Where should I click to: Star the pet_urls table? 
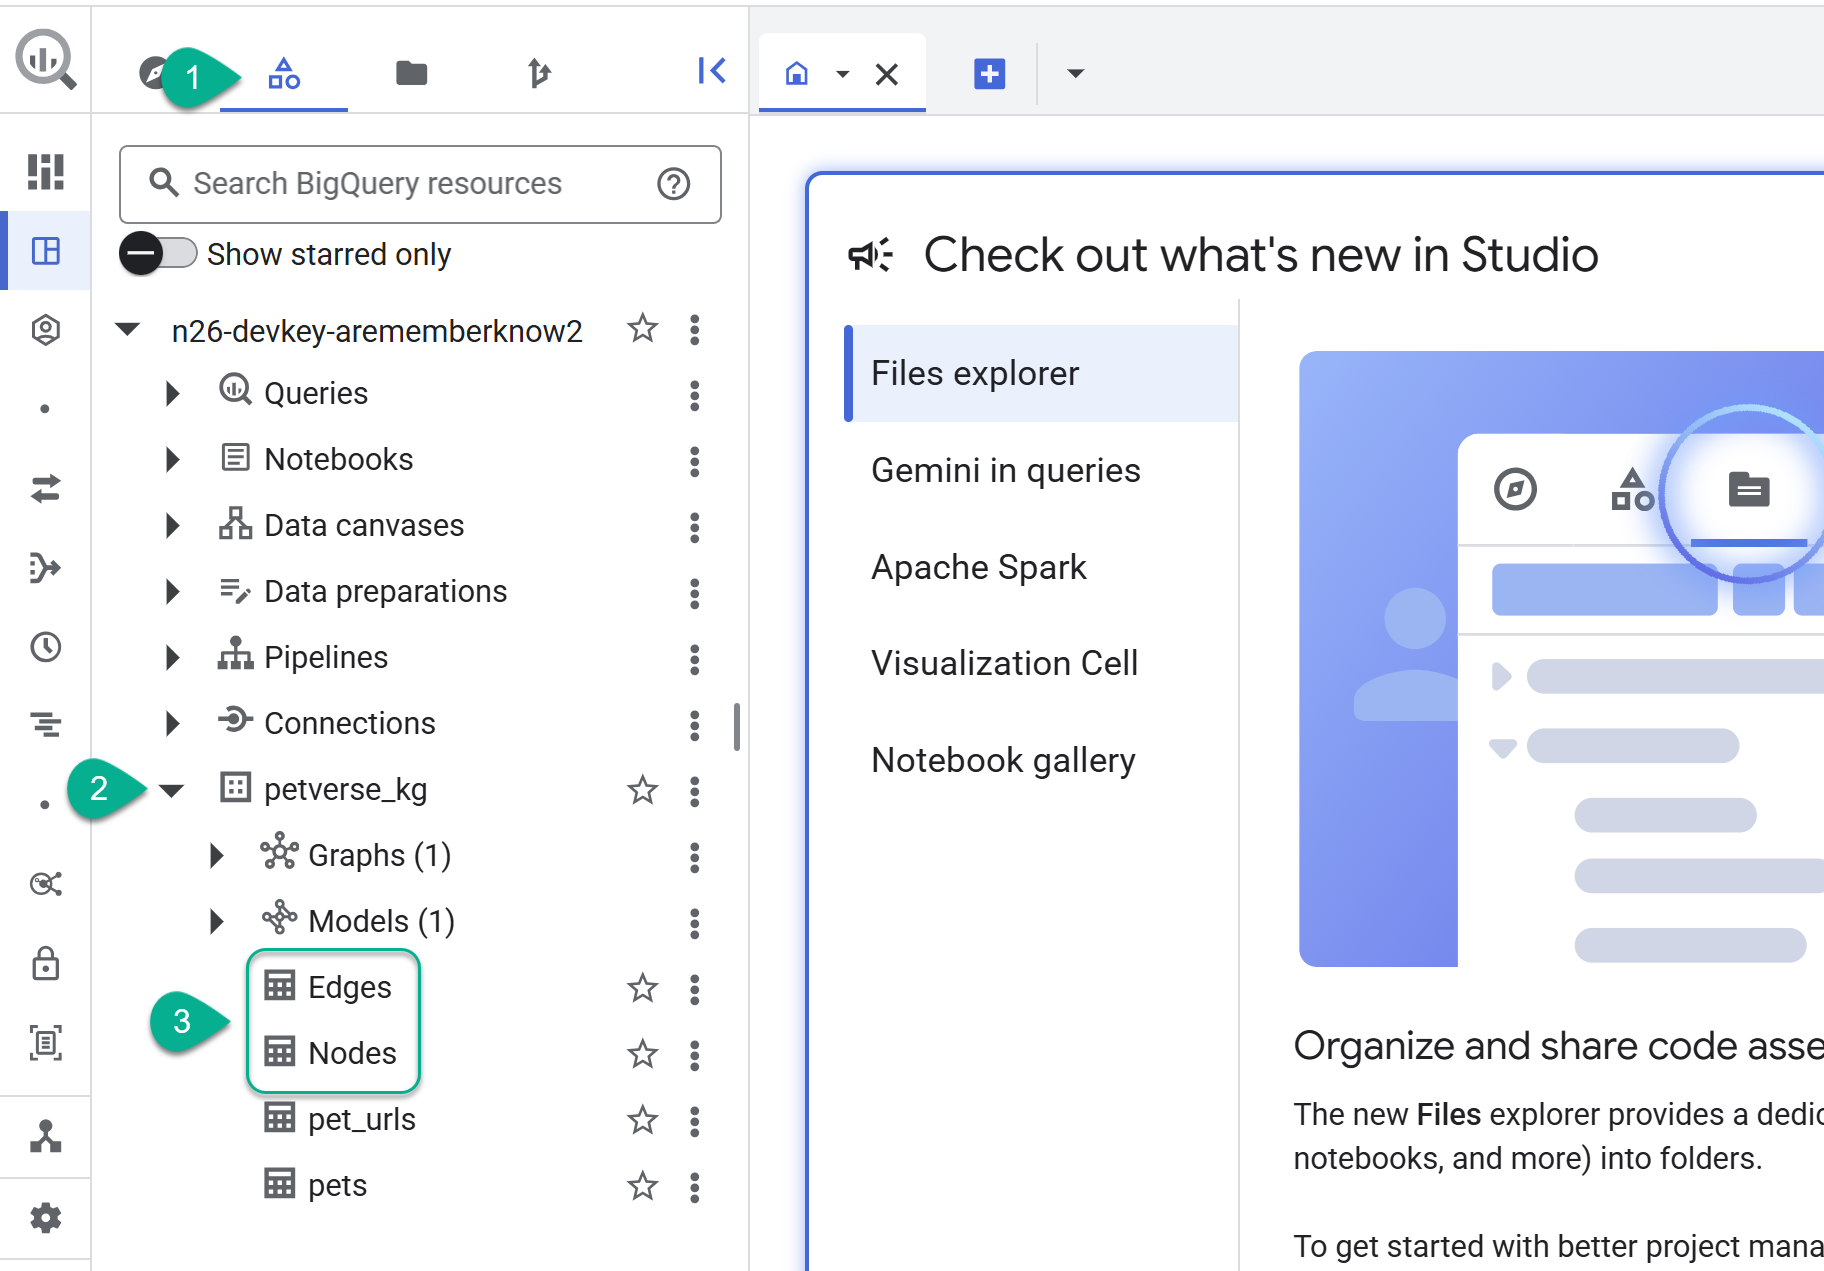click(642, 1120)
